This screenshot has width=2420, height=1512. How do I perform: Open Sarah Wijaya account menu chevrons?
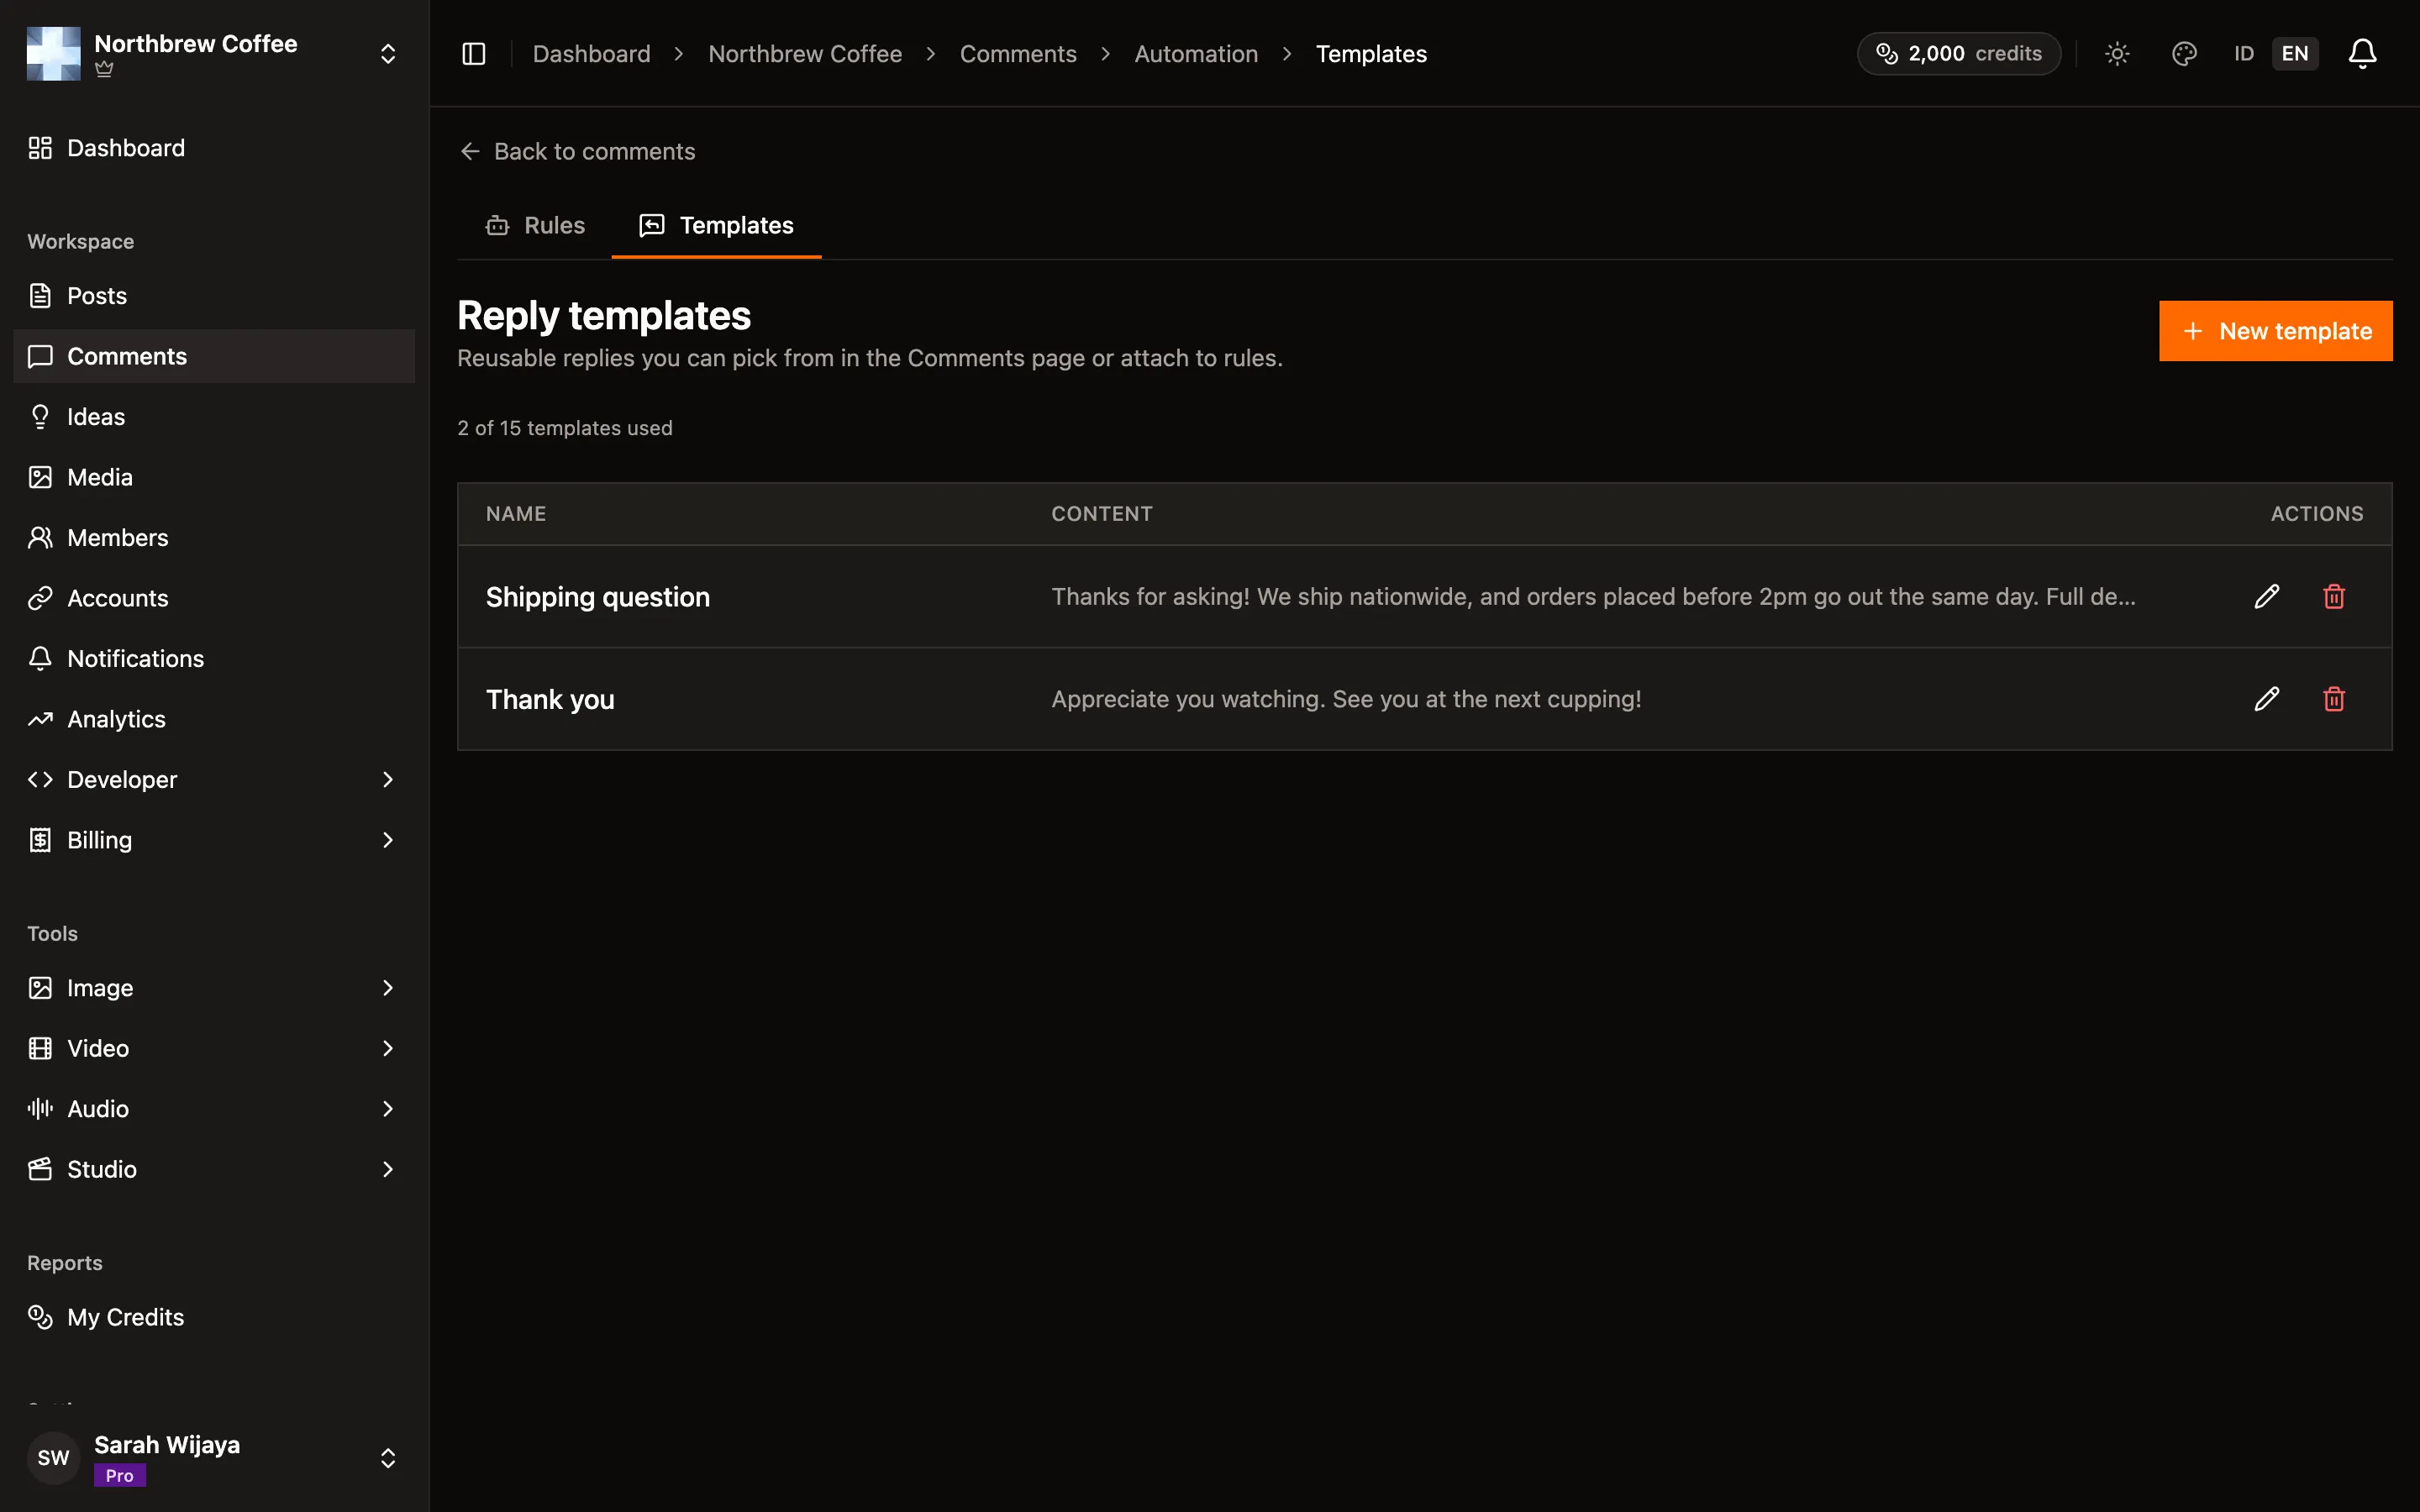388,1458
